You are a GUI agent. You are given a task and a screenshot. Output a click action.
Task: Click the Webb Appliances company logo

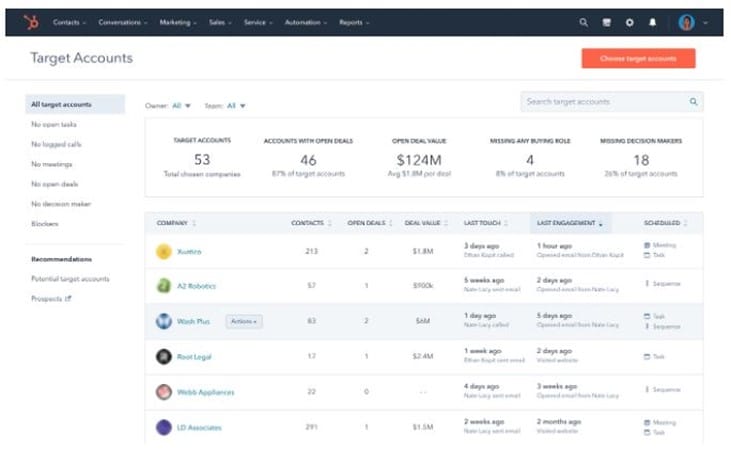tap(164, 392)
